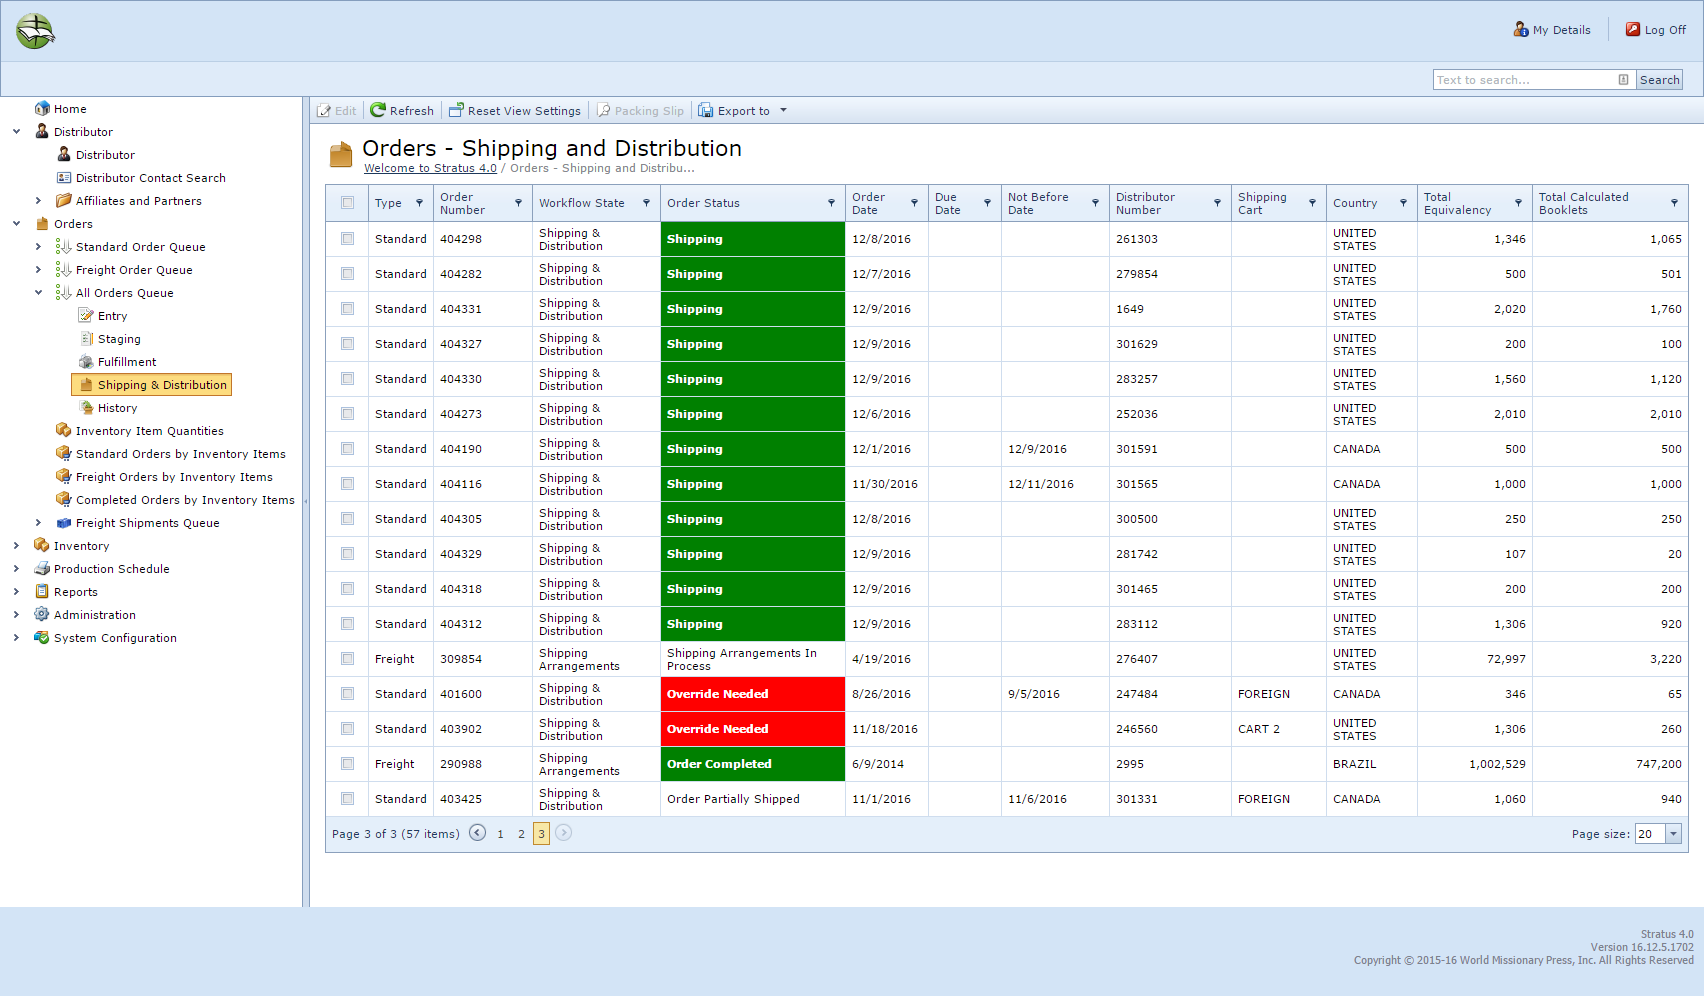
Task: Open Distributor Contact Search icon
Action: (x=64, y=177)
